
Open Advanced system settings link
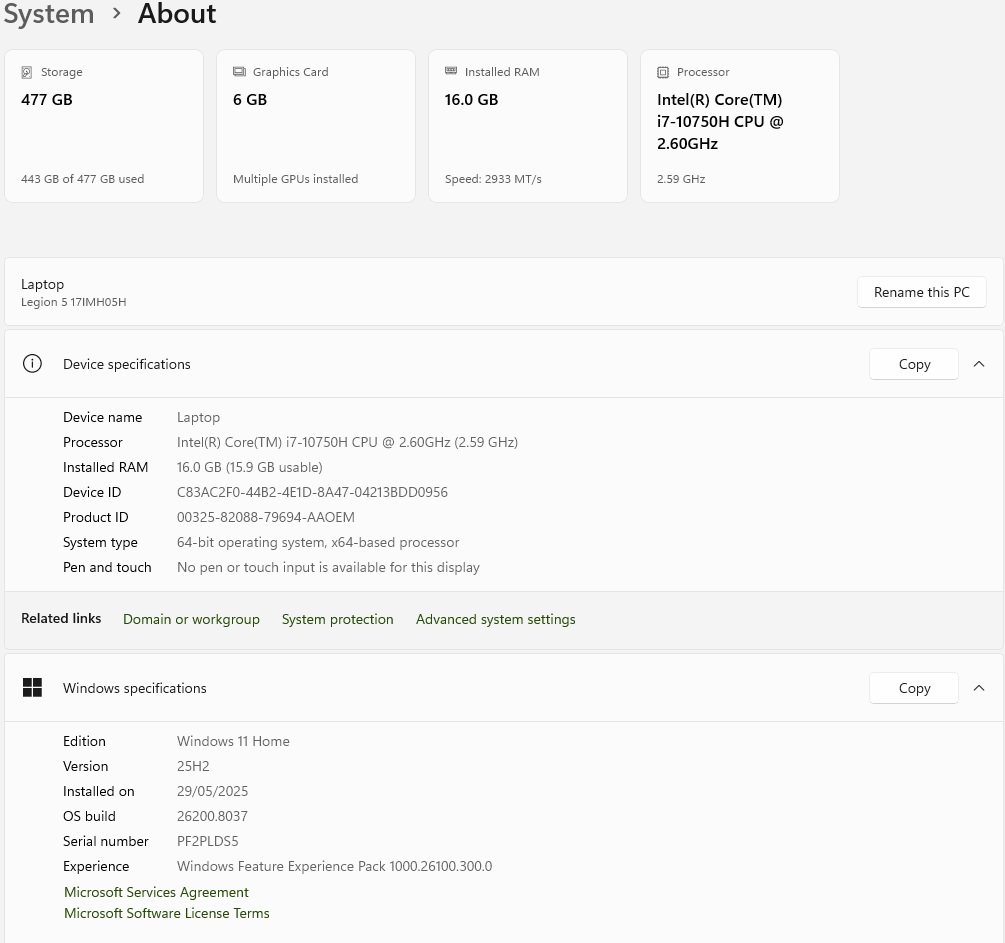pyautogui.click(x=495, y=619)
